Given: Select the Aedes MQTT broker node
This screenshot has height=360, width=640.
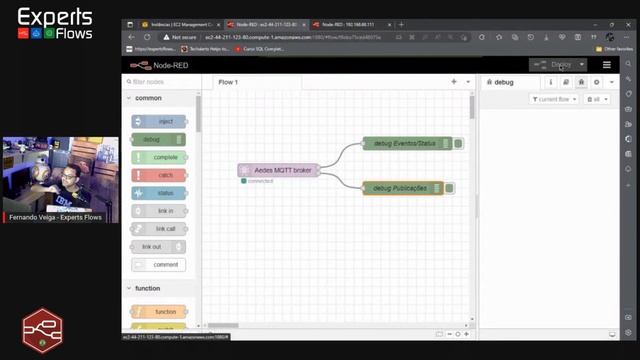Looking at the screenshot, I should (x=278, y=170).
